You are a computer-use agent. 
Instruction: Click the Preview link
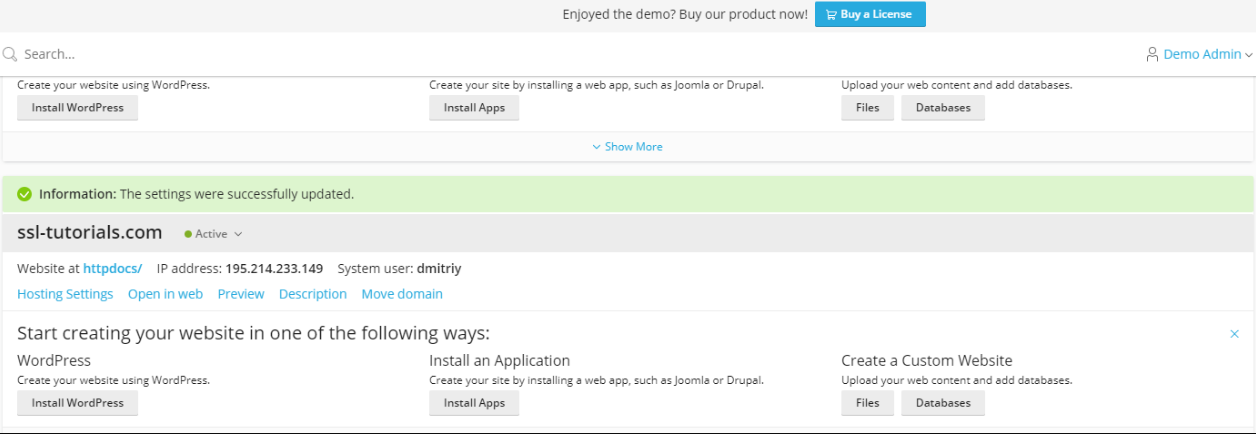[241, 294]
